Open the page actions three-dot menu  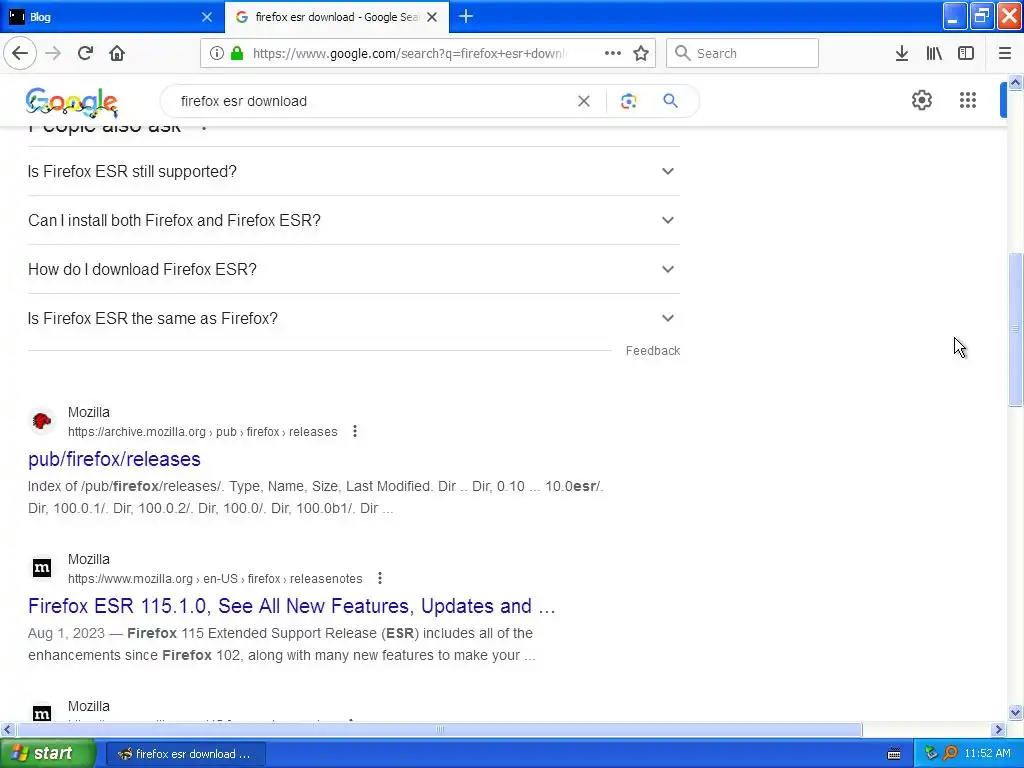(613, 53)
